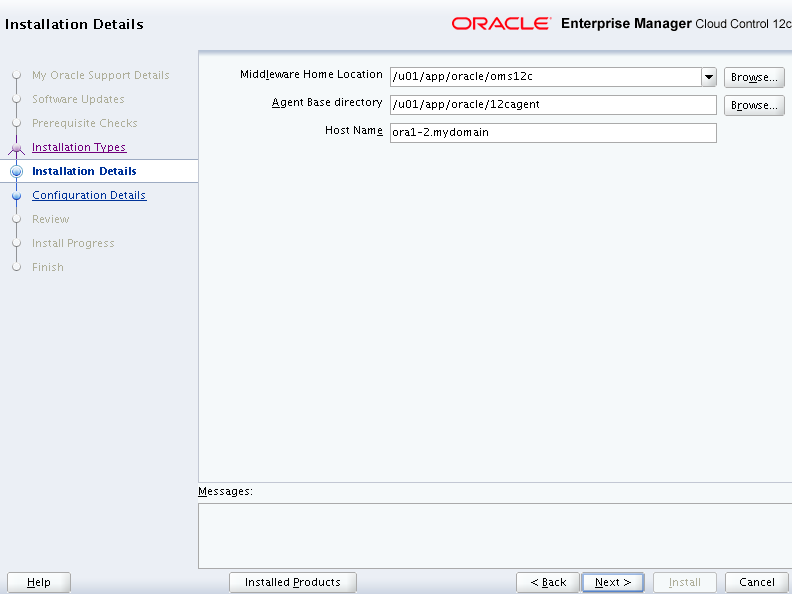Open the Configuration Details step link
The height and width of the screenshot is (594, 792).
(x=89, y=195)
